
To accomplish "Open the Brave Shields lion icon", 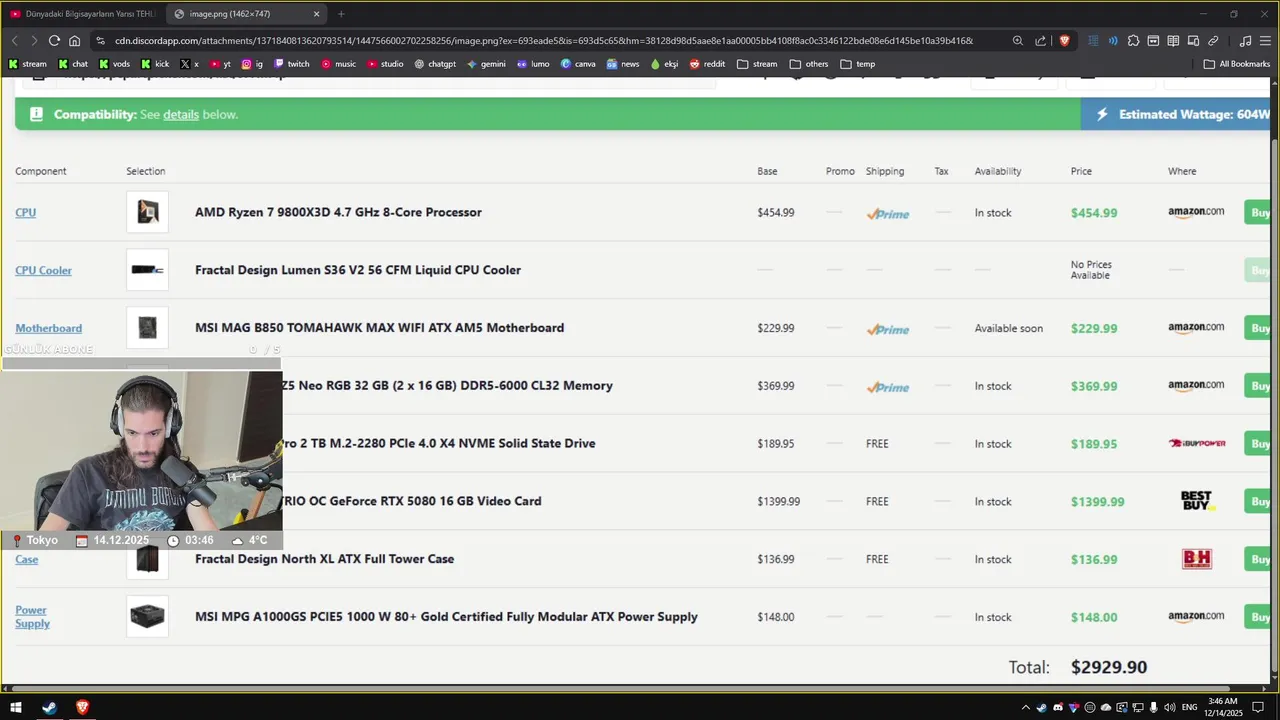I will click(x=1064, y=41).
